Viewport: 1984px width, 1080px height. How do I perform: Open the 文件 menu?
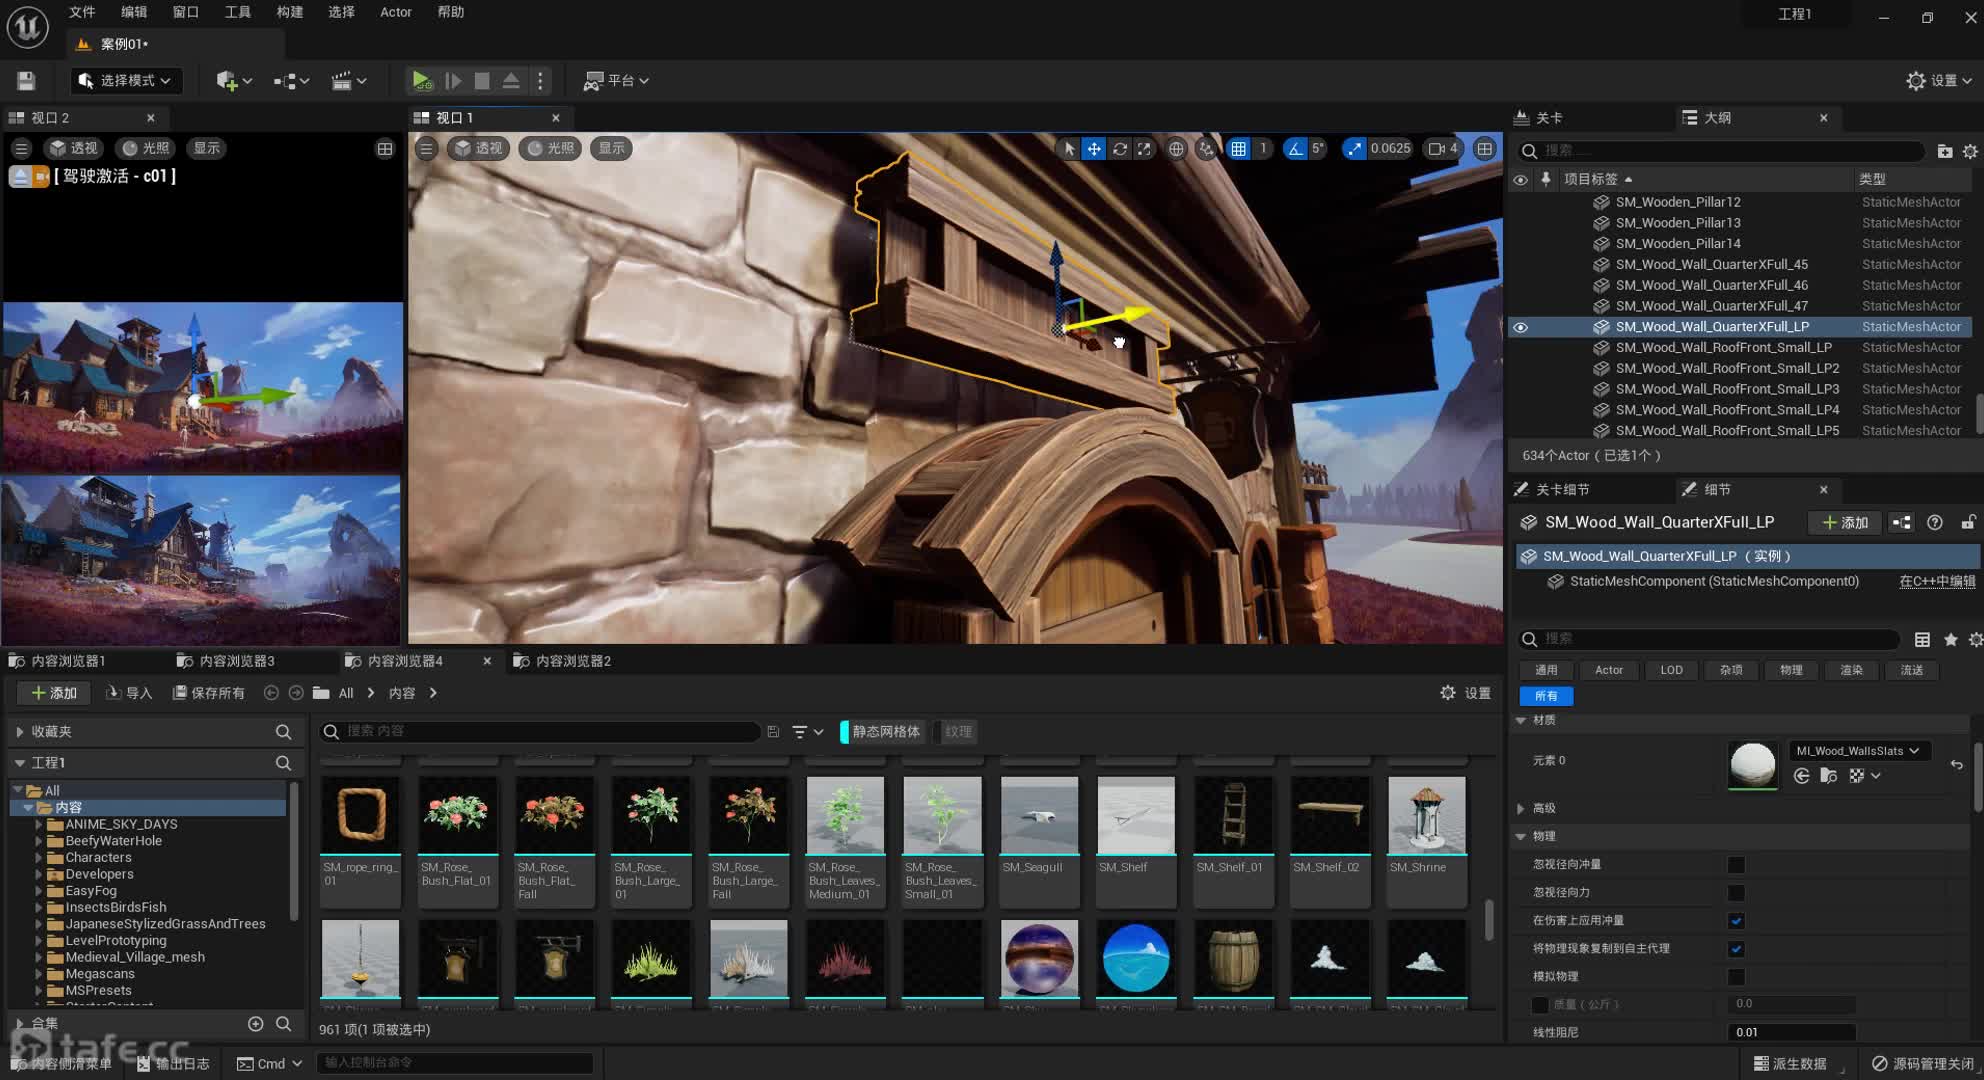82,12
